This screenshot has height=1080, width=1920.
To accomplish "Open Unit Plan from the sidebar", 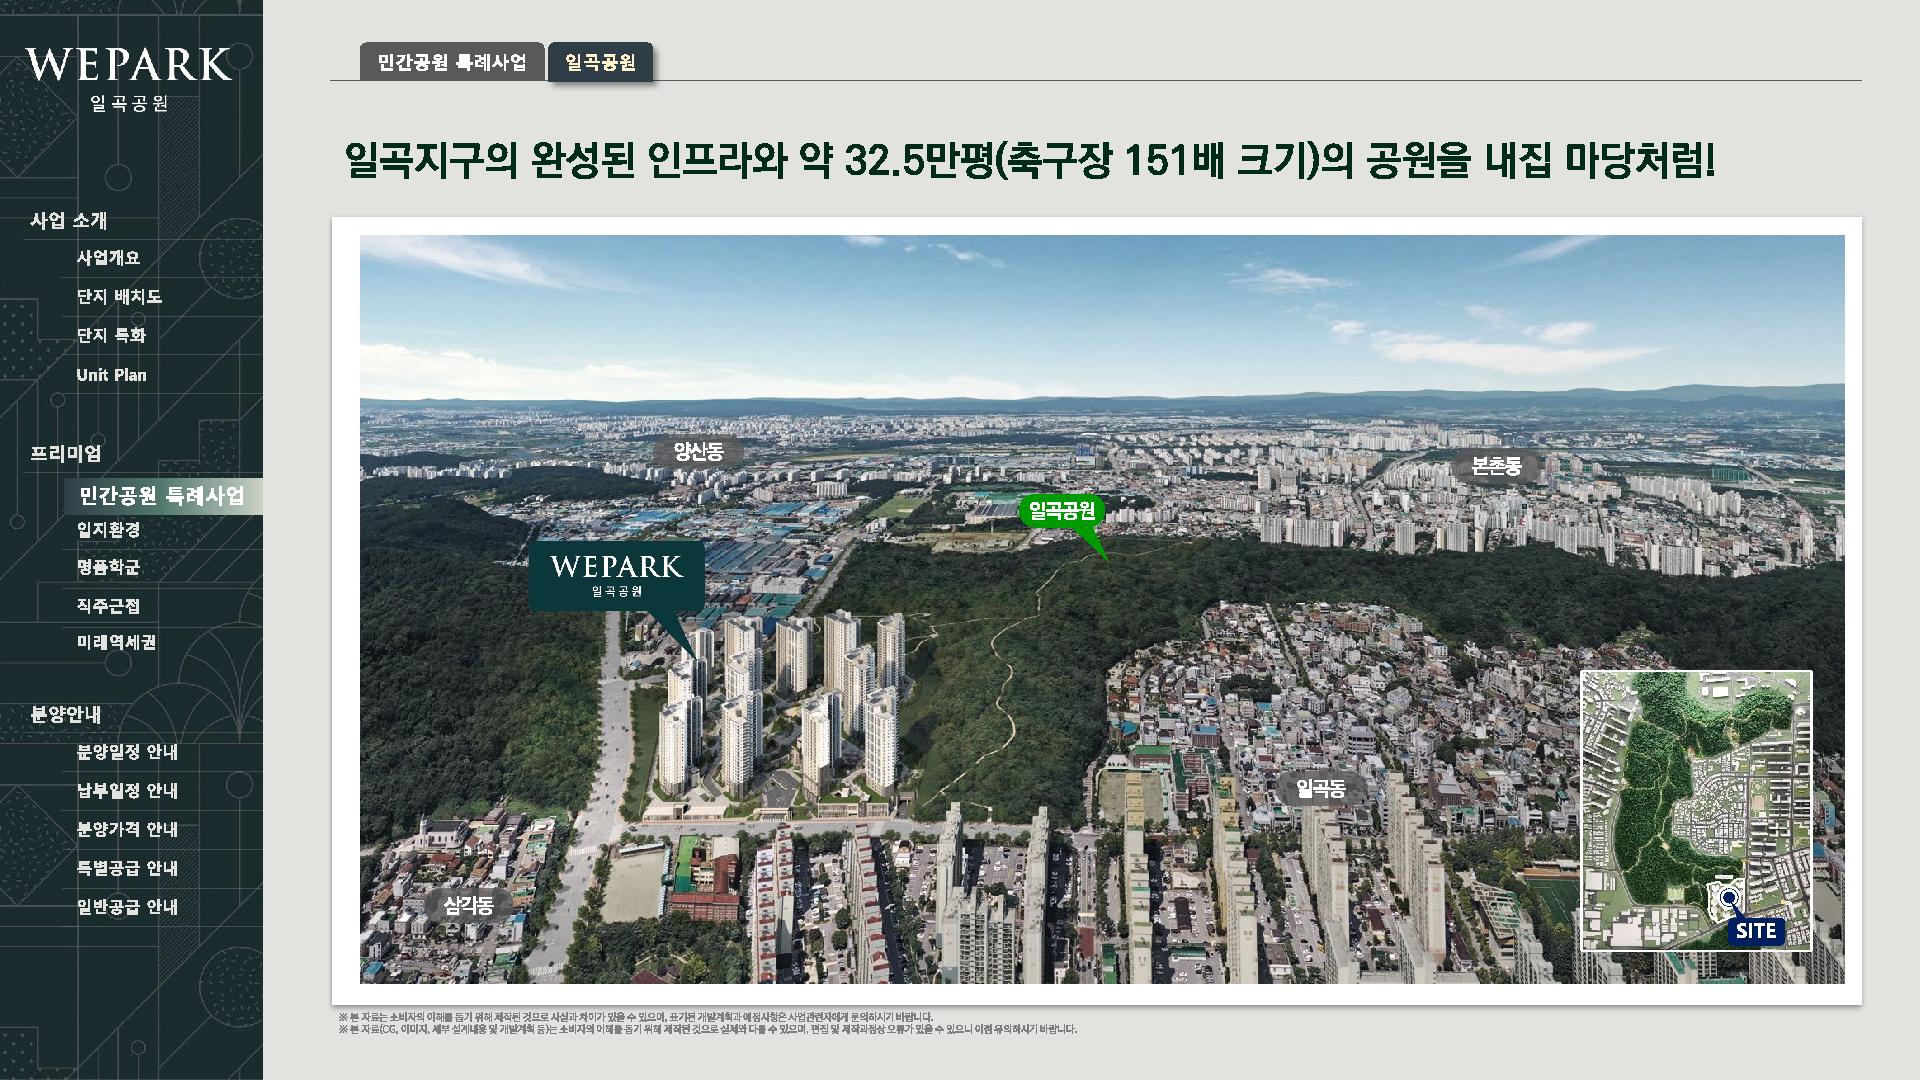I will point(111,375).
